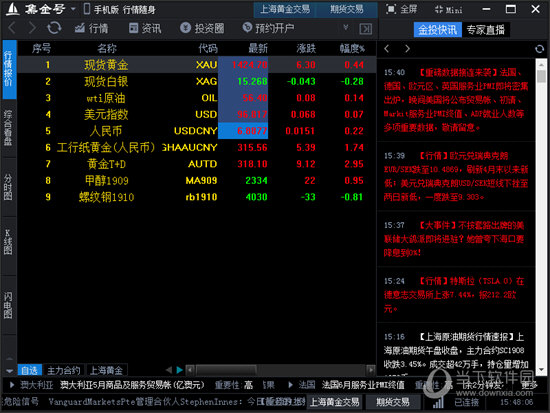Select the 工行纸黄金(人民币) row
550x413 pixels.
(x=196, y=147)
